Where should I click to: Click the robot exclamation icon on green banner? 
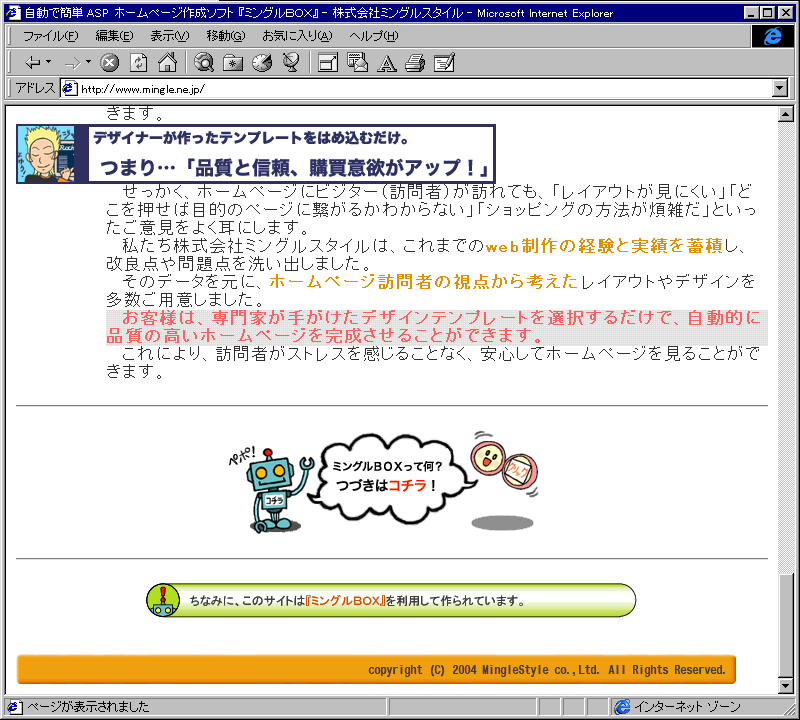click(x=163, y=600)
